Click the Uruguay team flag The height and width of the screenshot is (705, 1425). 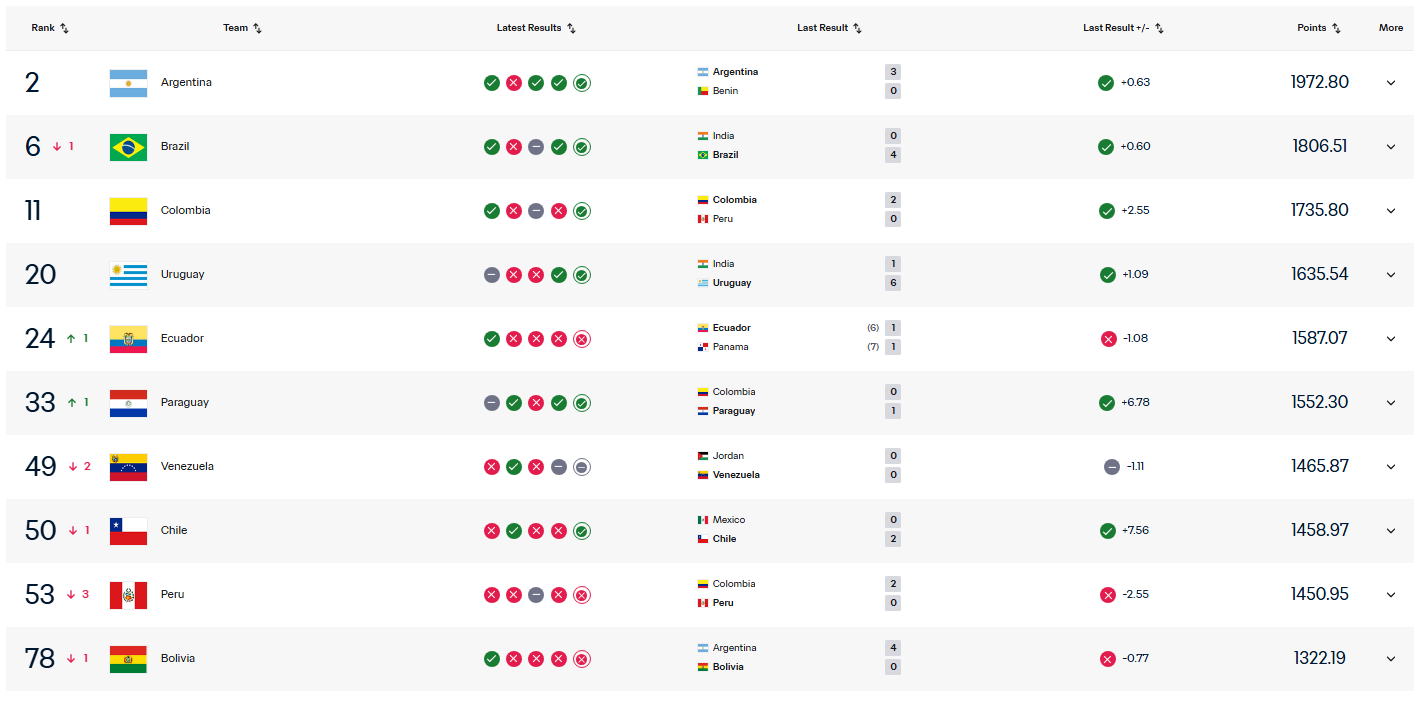coord(128,275)
